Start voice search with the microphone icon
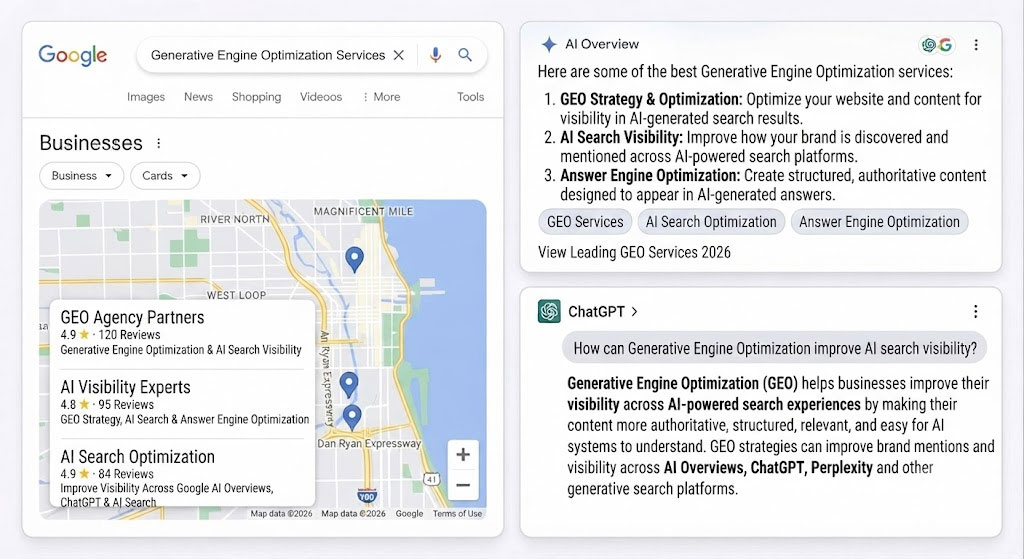The width and height of the screenshot is (1024, 559). coord(435,56)
